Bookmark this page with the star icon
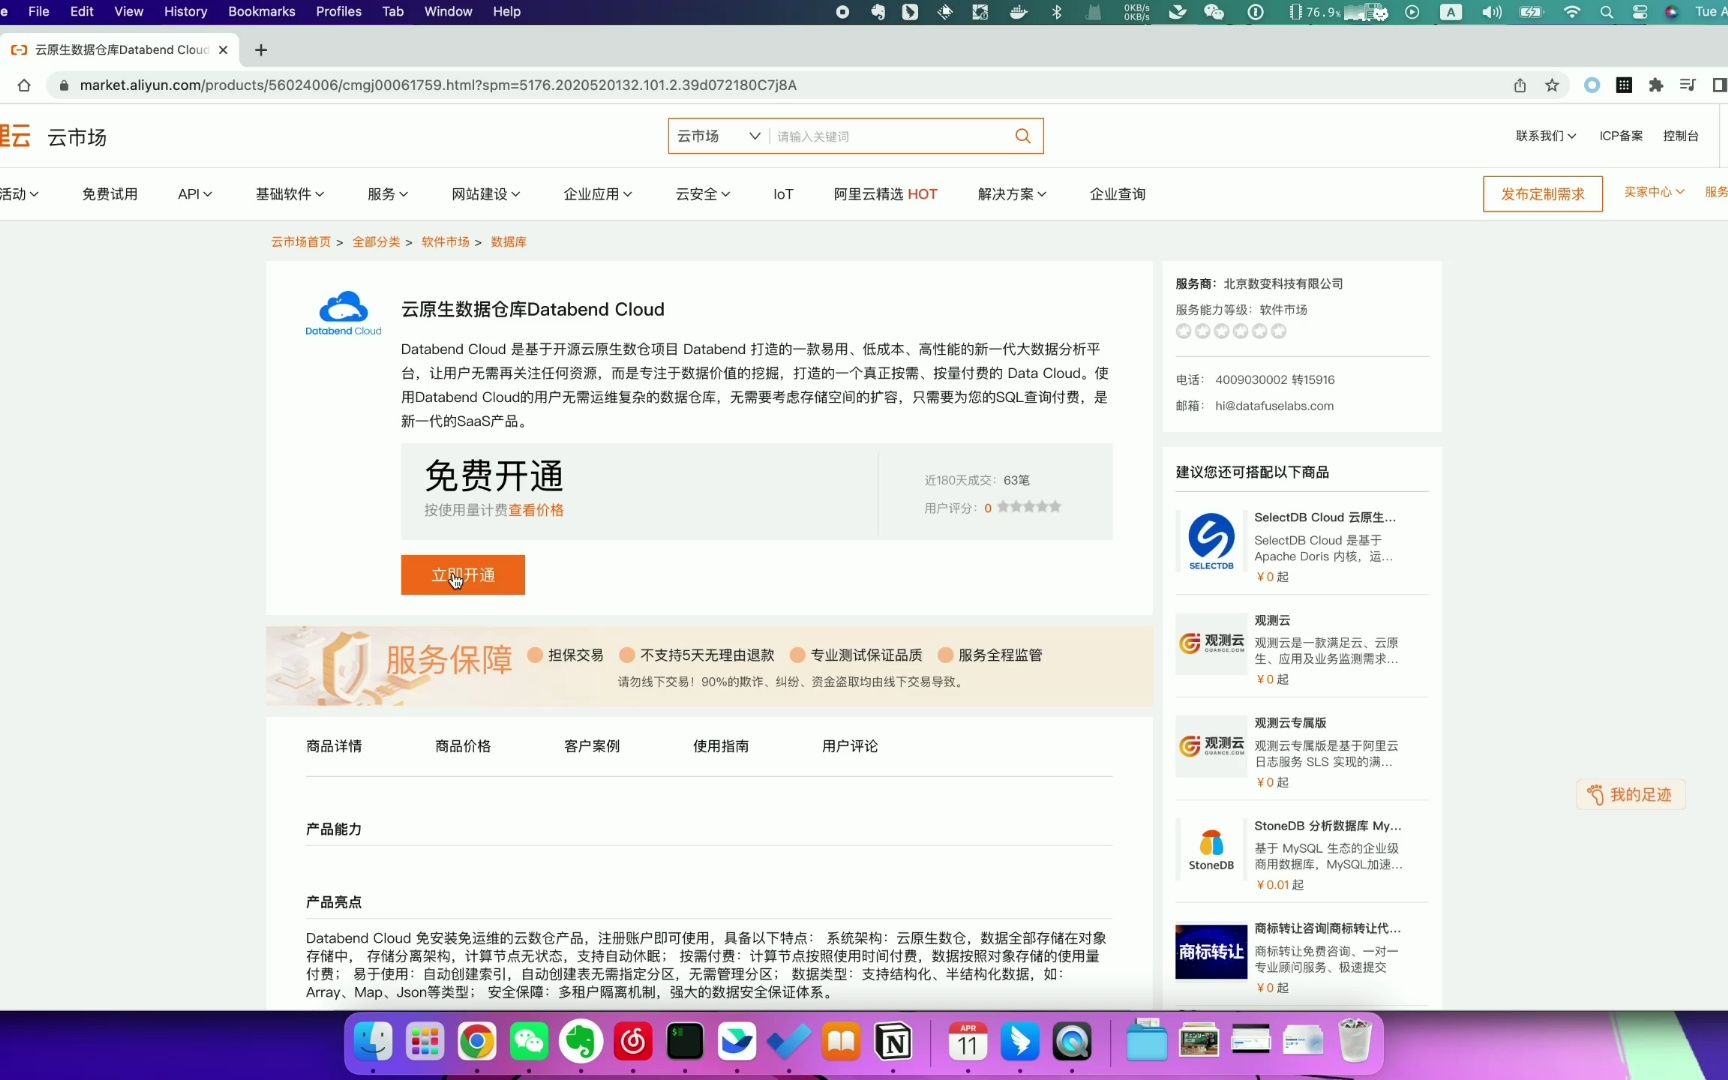Viewport: 1728px width, 1080px height. (x=1552, y=85)
